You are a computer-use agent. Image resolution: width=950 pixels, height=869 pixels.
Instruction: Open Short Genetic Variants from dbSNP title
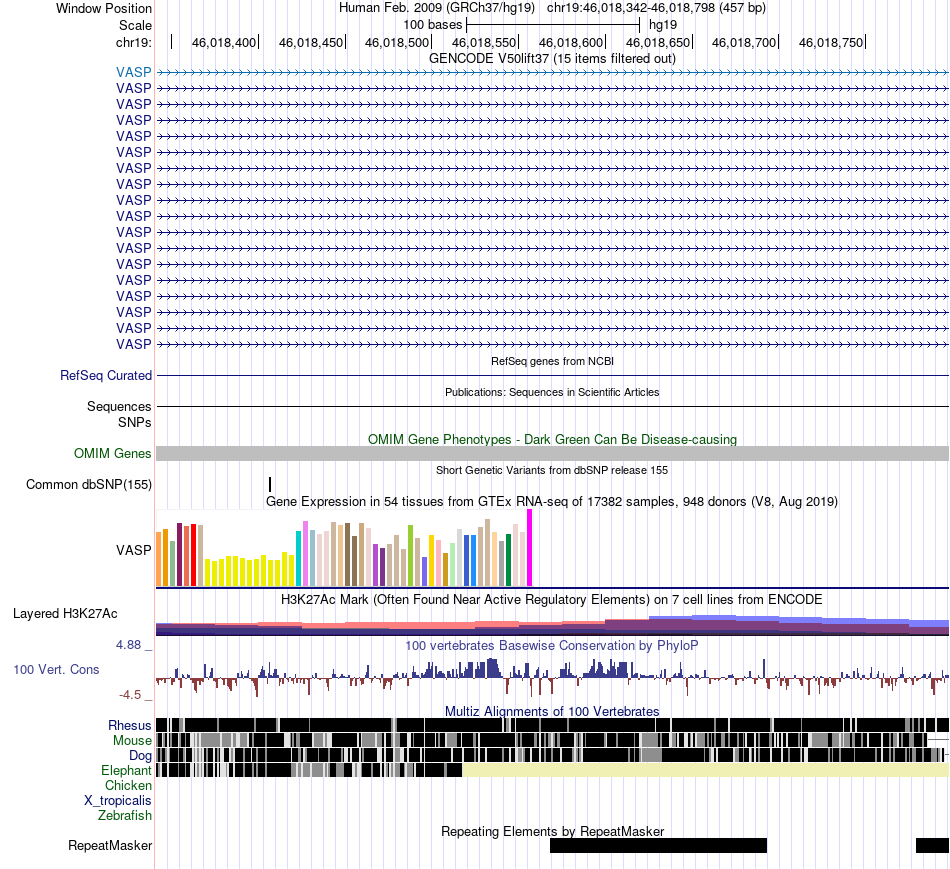[552, 470]
